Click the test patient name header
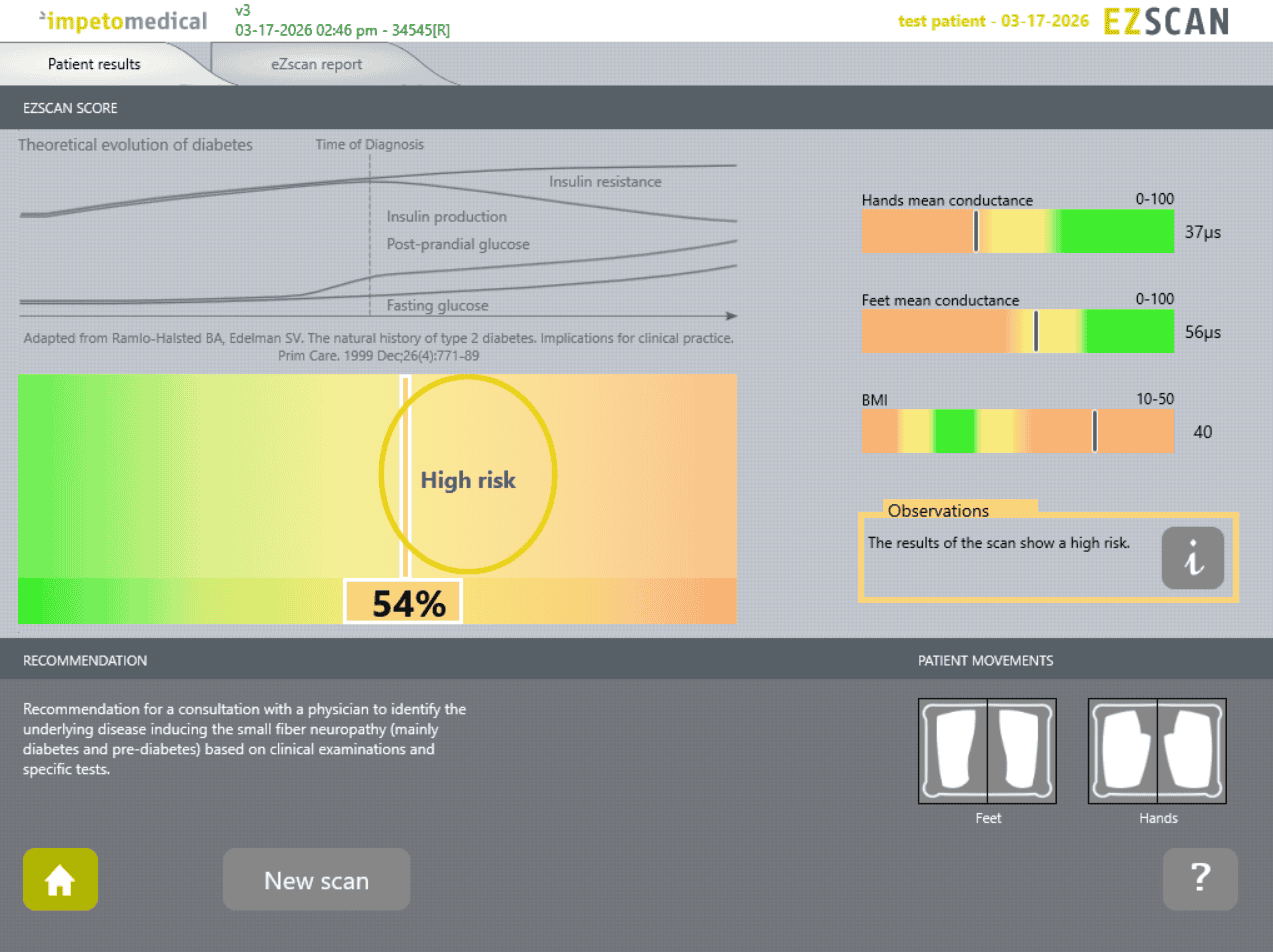1273x952 pixels. 993,21
